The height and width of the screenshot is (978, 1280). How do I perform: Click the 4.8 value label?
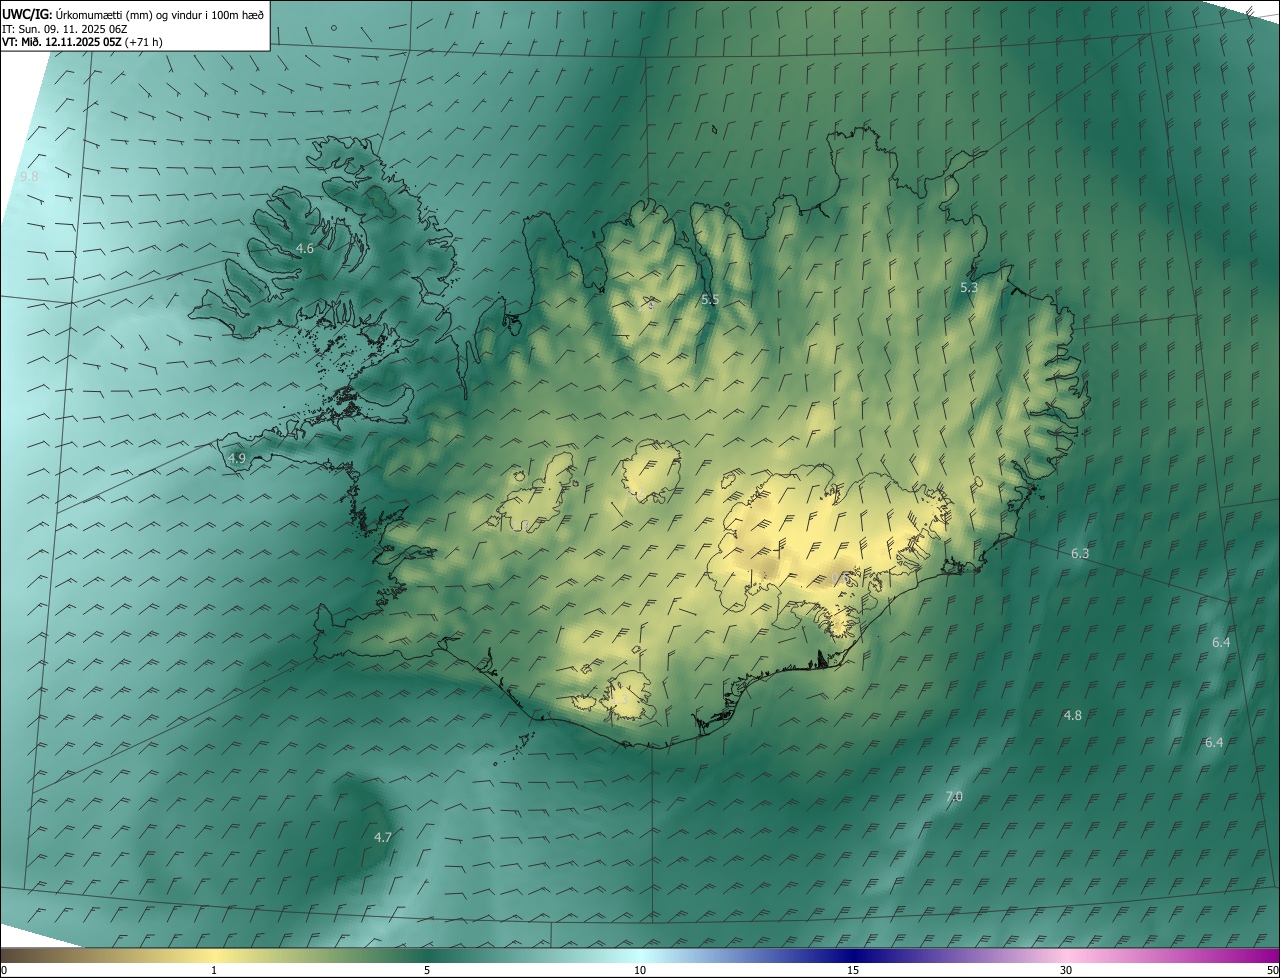coord(1073,715)
